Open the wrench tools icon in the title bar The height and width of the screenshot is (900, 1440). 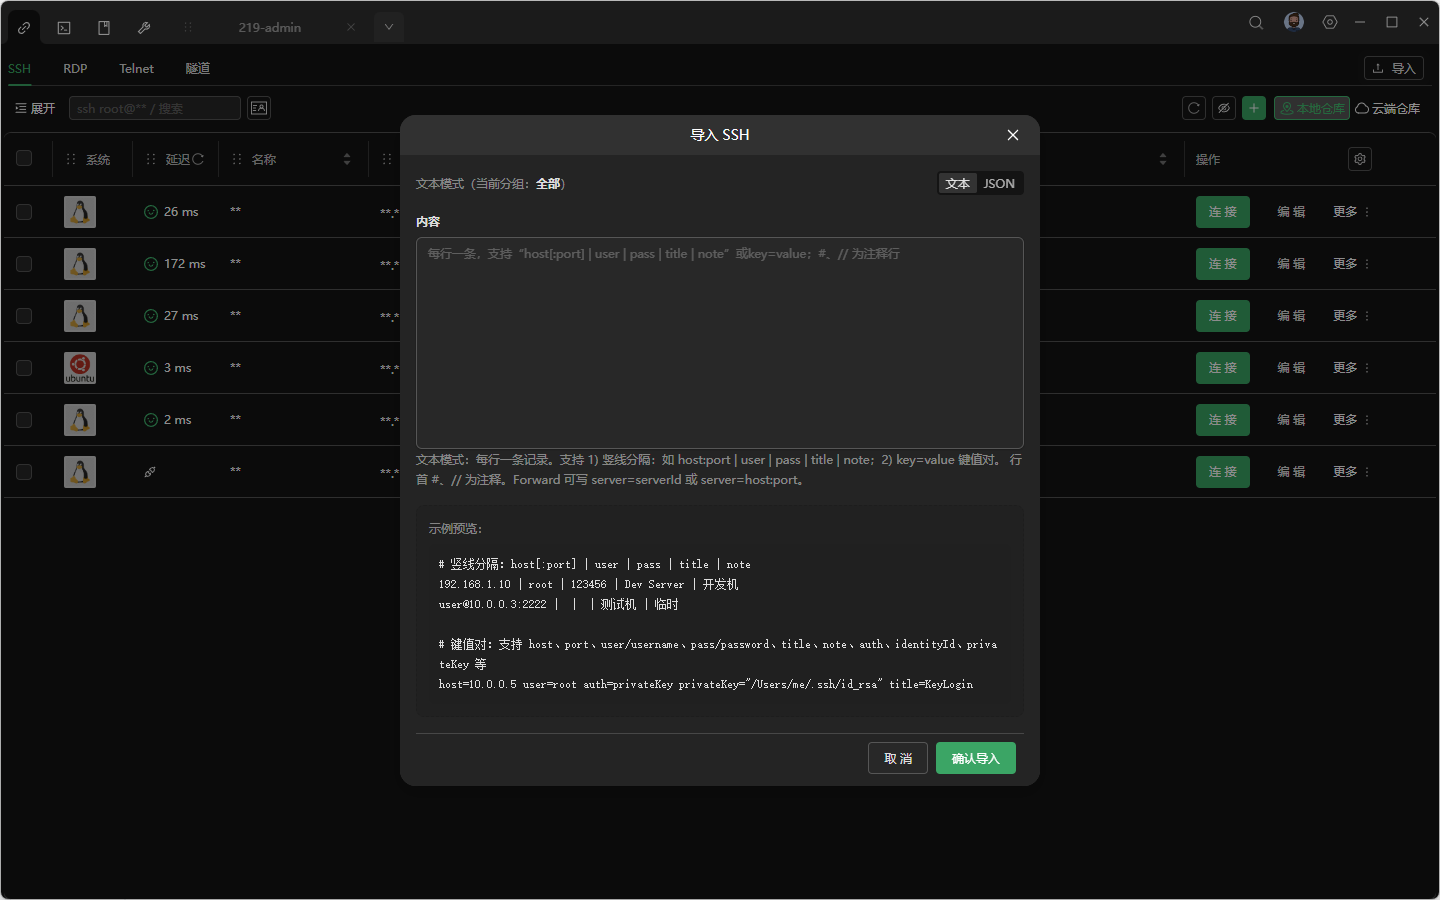point(143,27)
